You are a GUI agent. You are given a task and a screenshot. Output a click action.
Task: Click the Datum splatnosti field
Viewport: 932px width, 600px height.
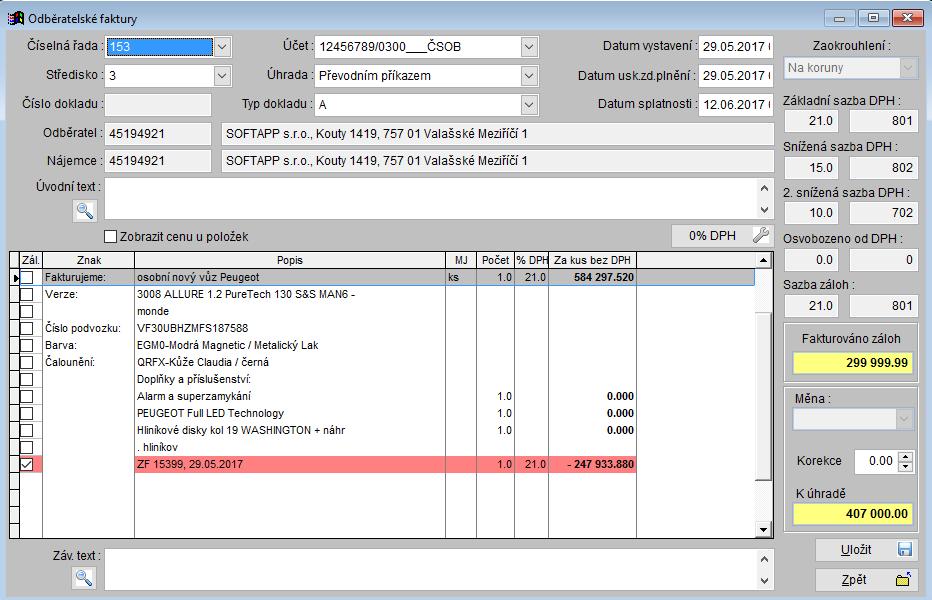(736, 105)
